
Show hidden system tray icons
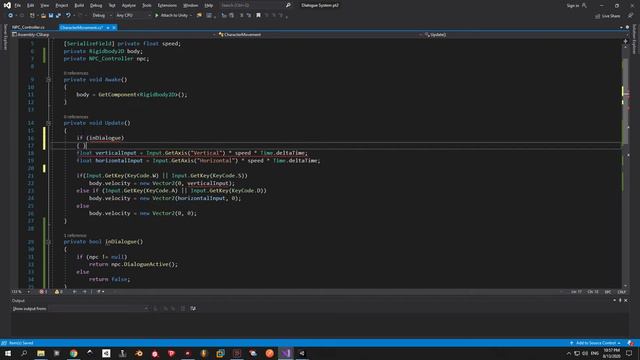pyautogui.click(x=569, y=353)
